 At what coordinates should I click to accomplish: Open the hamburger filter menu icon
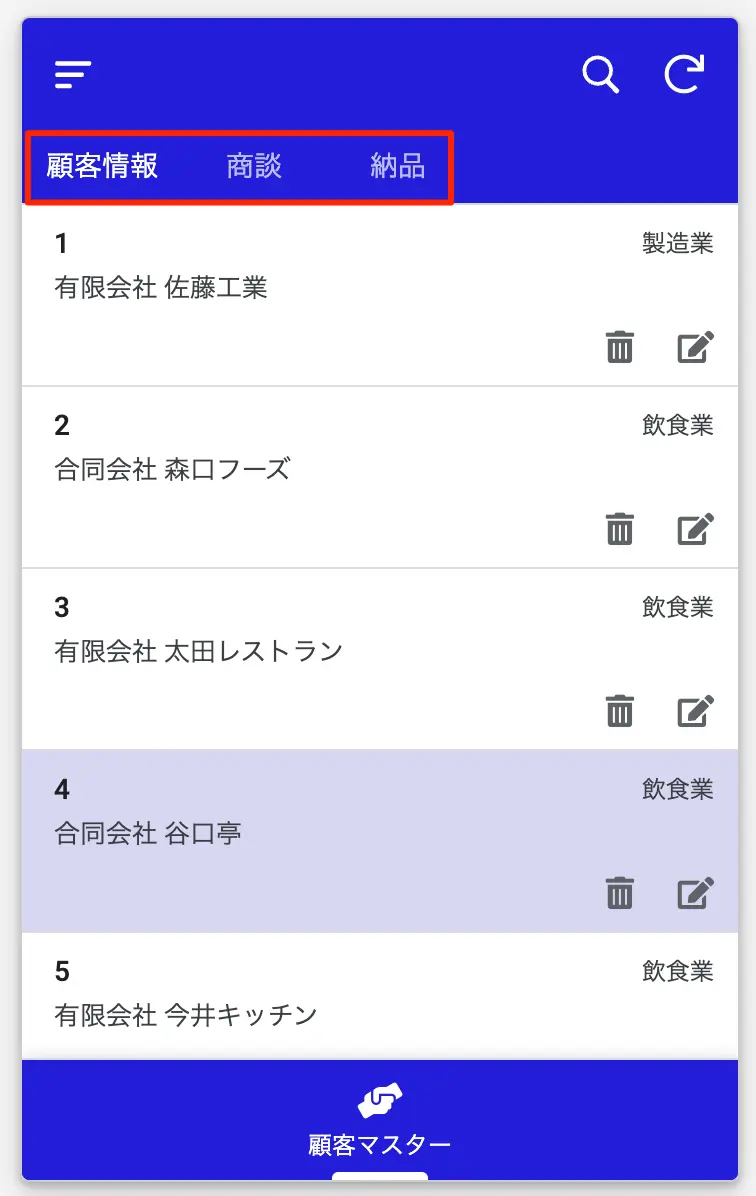[x=72, y=75]
